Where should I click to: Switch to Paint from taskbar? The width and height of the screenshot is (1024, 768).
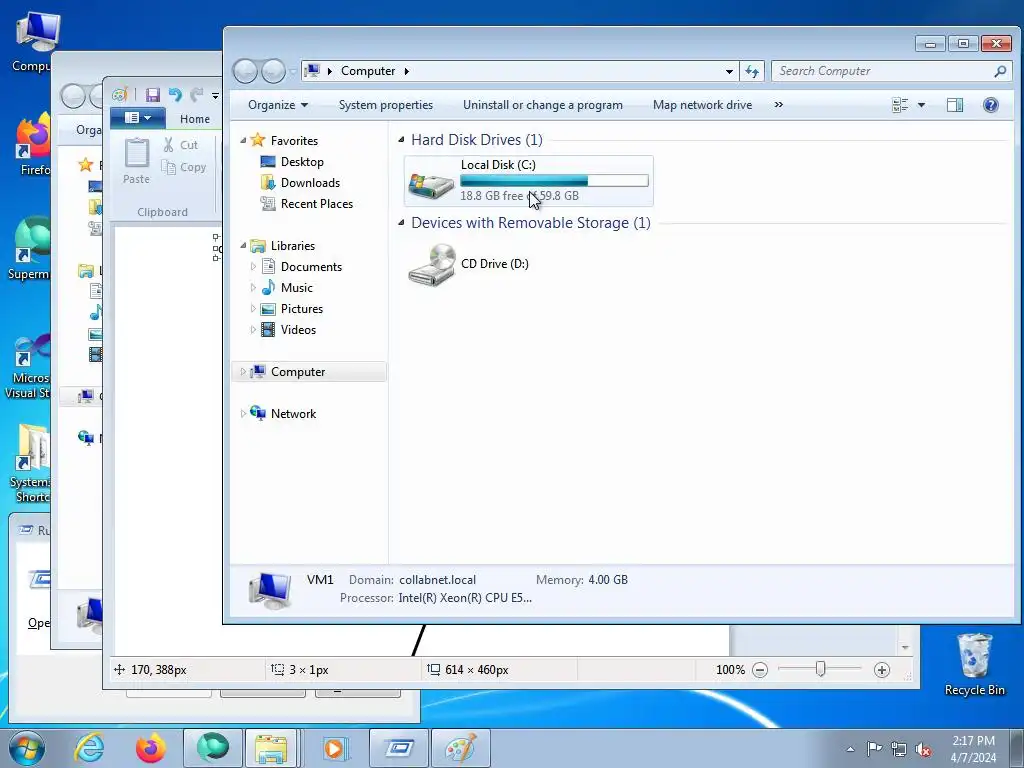pyautogui.click(x=461, y=748)
